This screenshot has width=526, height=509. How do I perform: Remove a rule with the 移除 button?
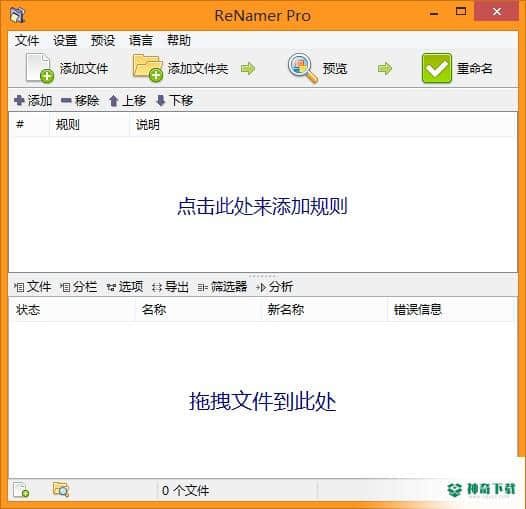pyautogui.click(x=80, y=100)
